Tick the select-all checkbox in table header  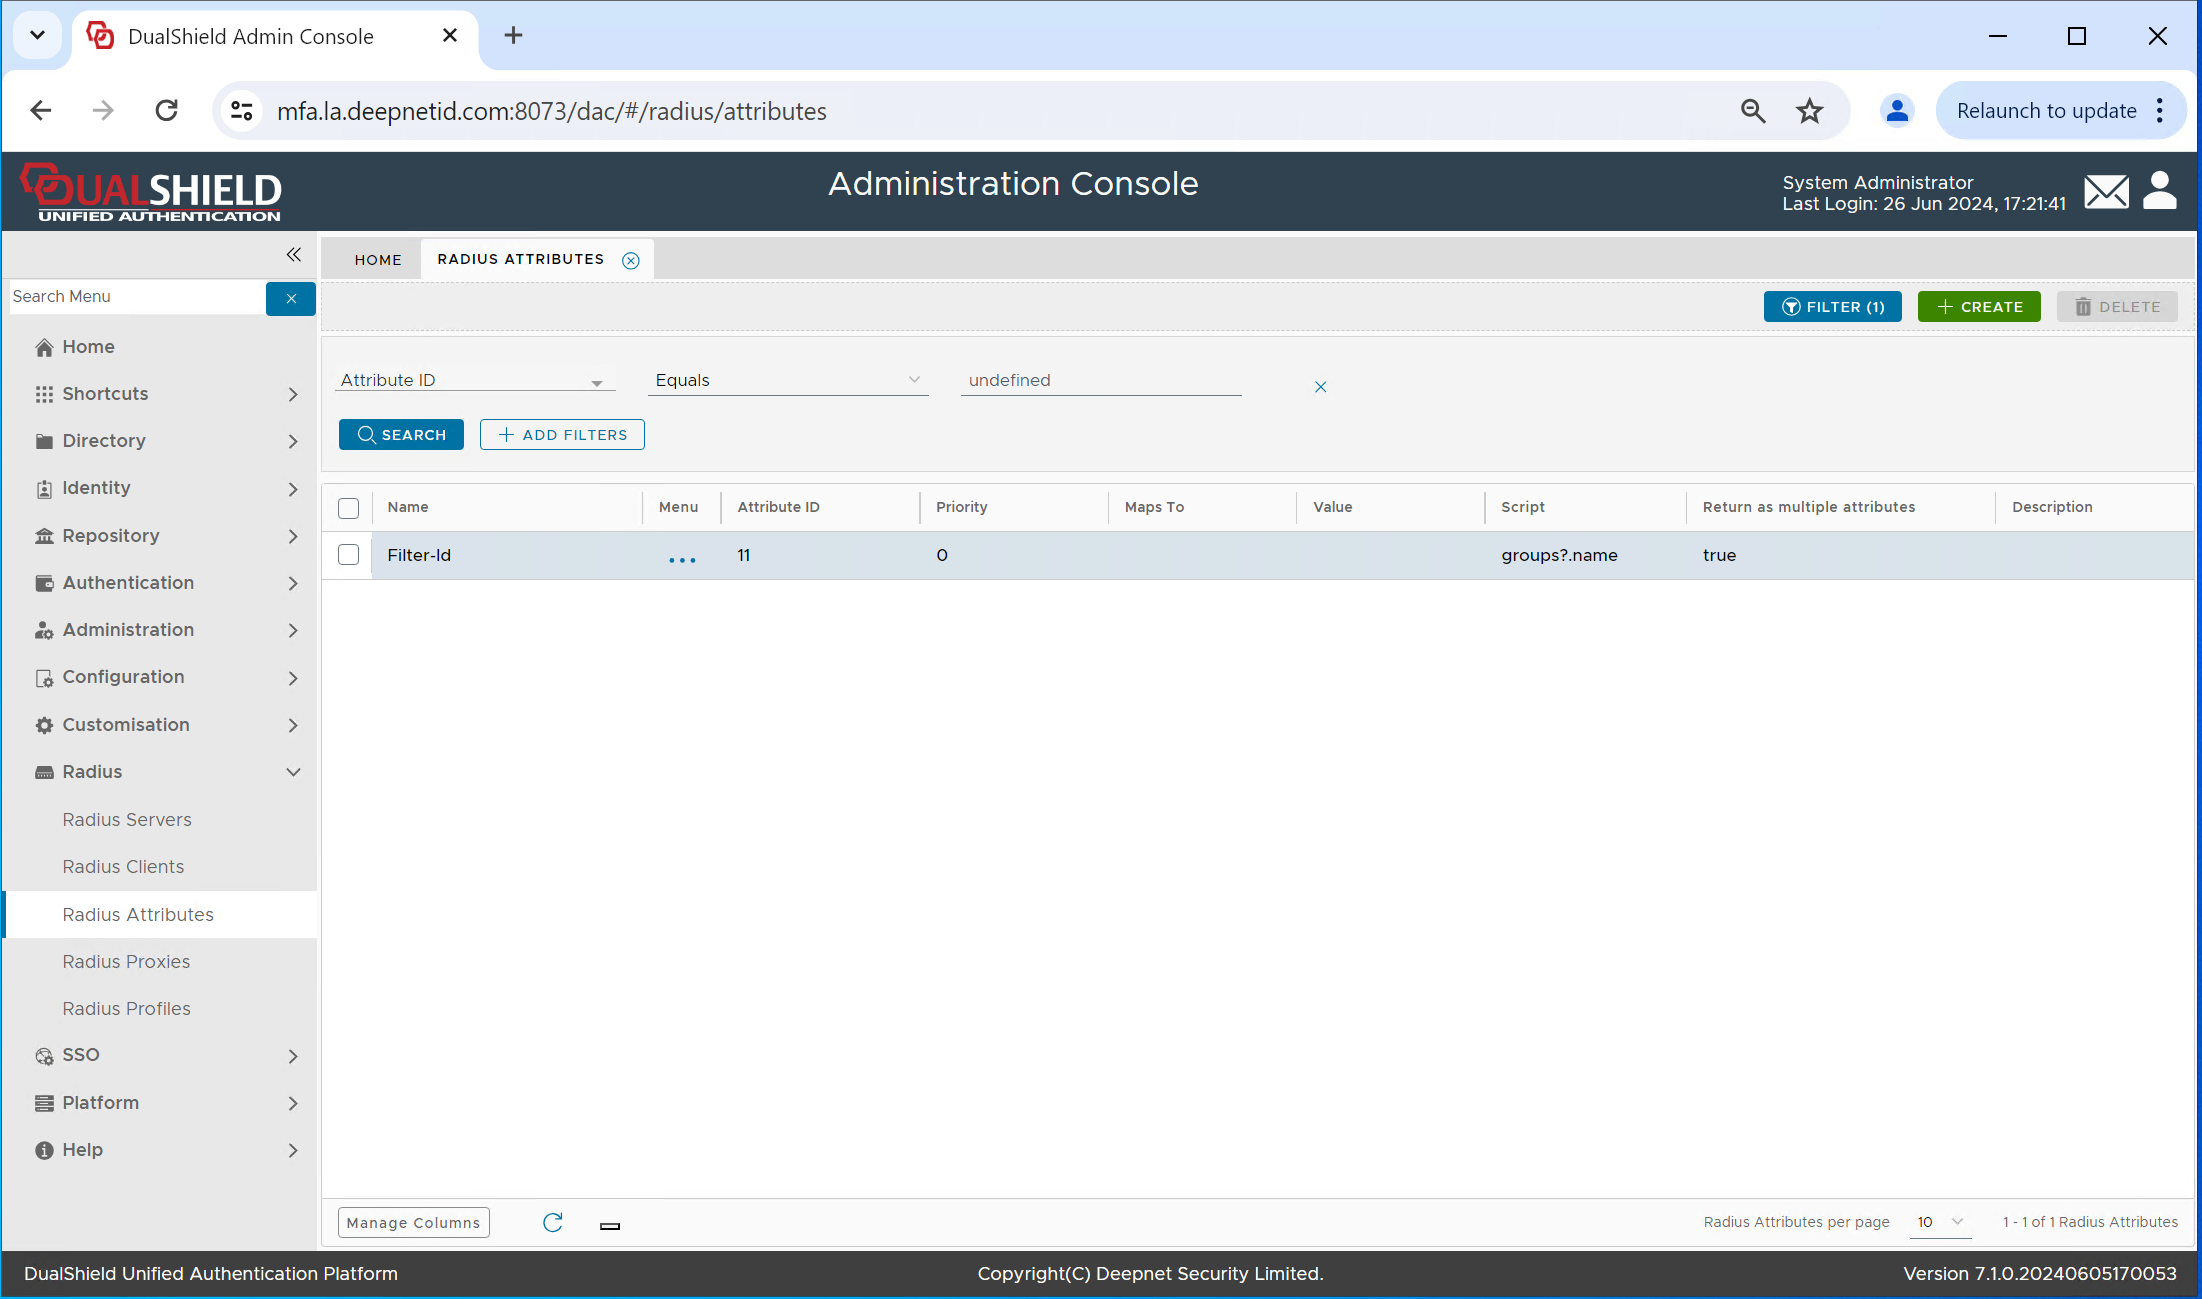click(x=348, y=508)
